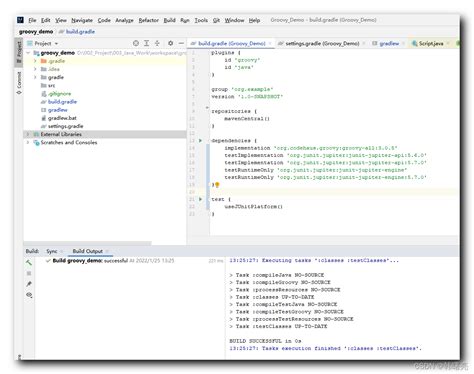Run the dependencies block gutter arrow
Image resolution: width=474 pixels, height=374 pixels.
click(200, 141)
